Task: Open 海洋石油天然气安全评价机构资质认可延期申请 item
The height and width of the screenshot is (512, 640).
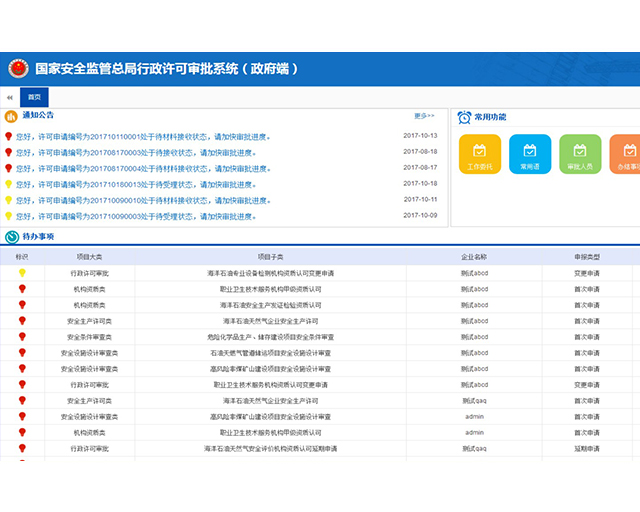Action: 271,449
